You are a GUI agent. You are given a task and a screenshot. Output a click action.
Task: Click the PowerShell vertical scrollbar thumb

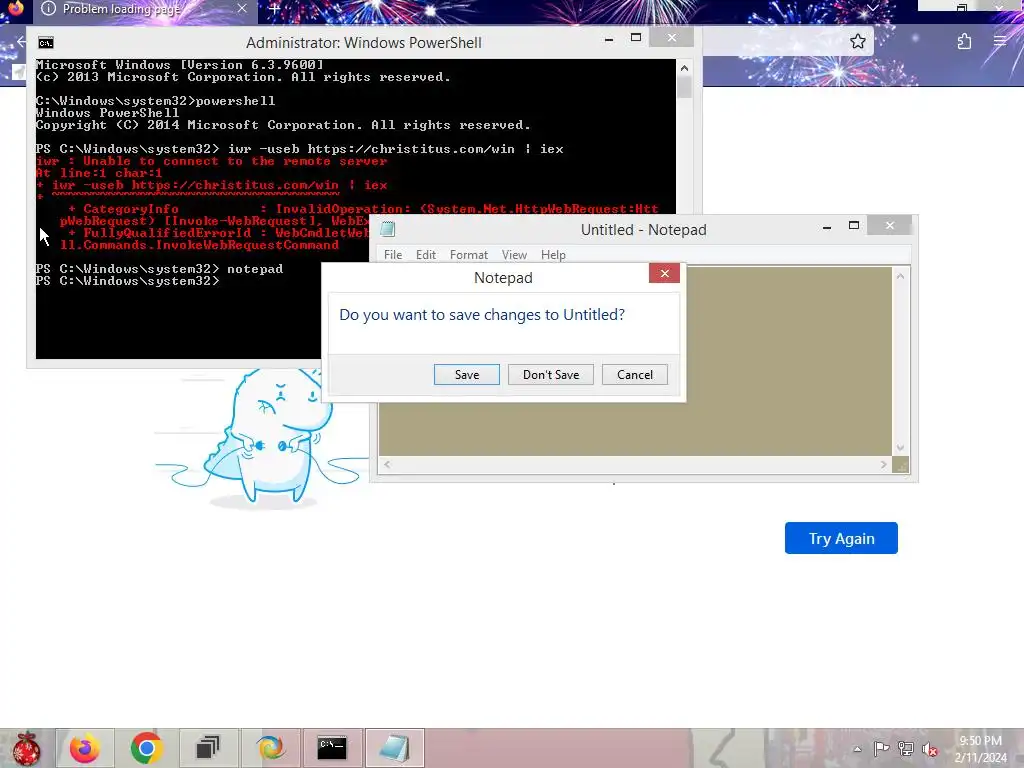[684, 87]
